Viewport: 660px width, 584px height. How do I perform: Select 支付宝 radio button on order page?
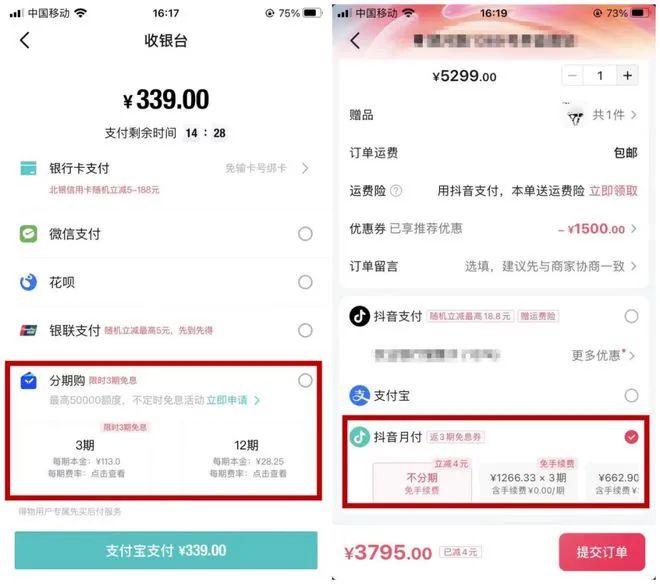(631, 395)
